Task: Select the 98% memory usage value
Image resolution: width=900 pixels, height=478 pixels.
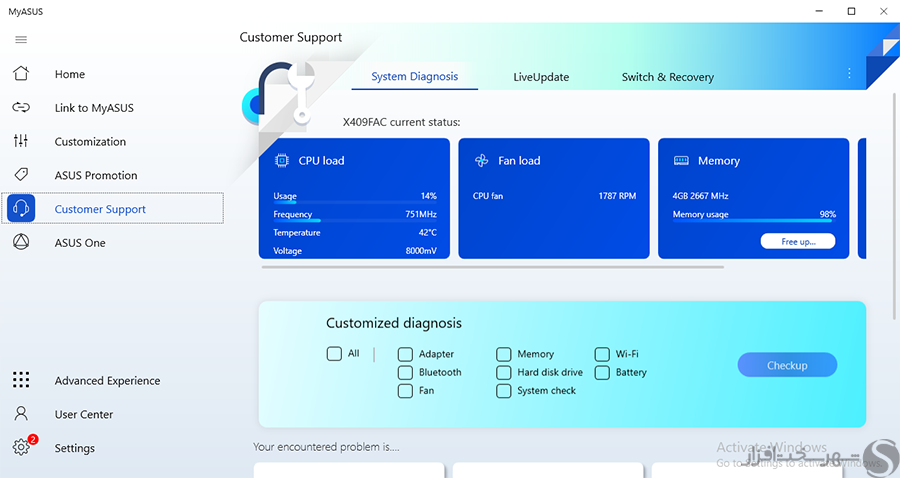Action: click(828, 214)
